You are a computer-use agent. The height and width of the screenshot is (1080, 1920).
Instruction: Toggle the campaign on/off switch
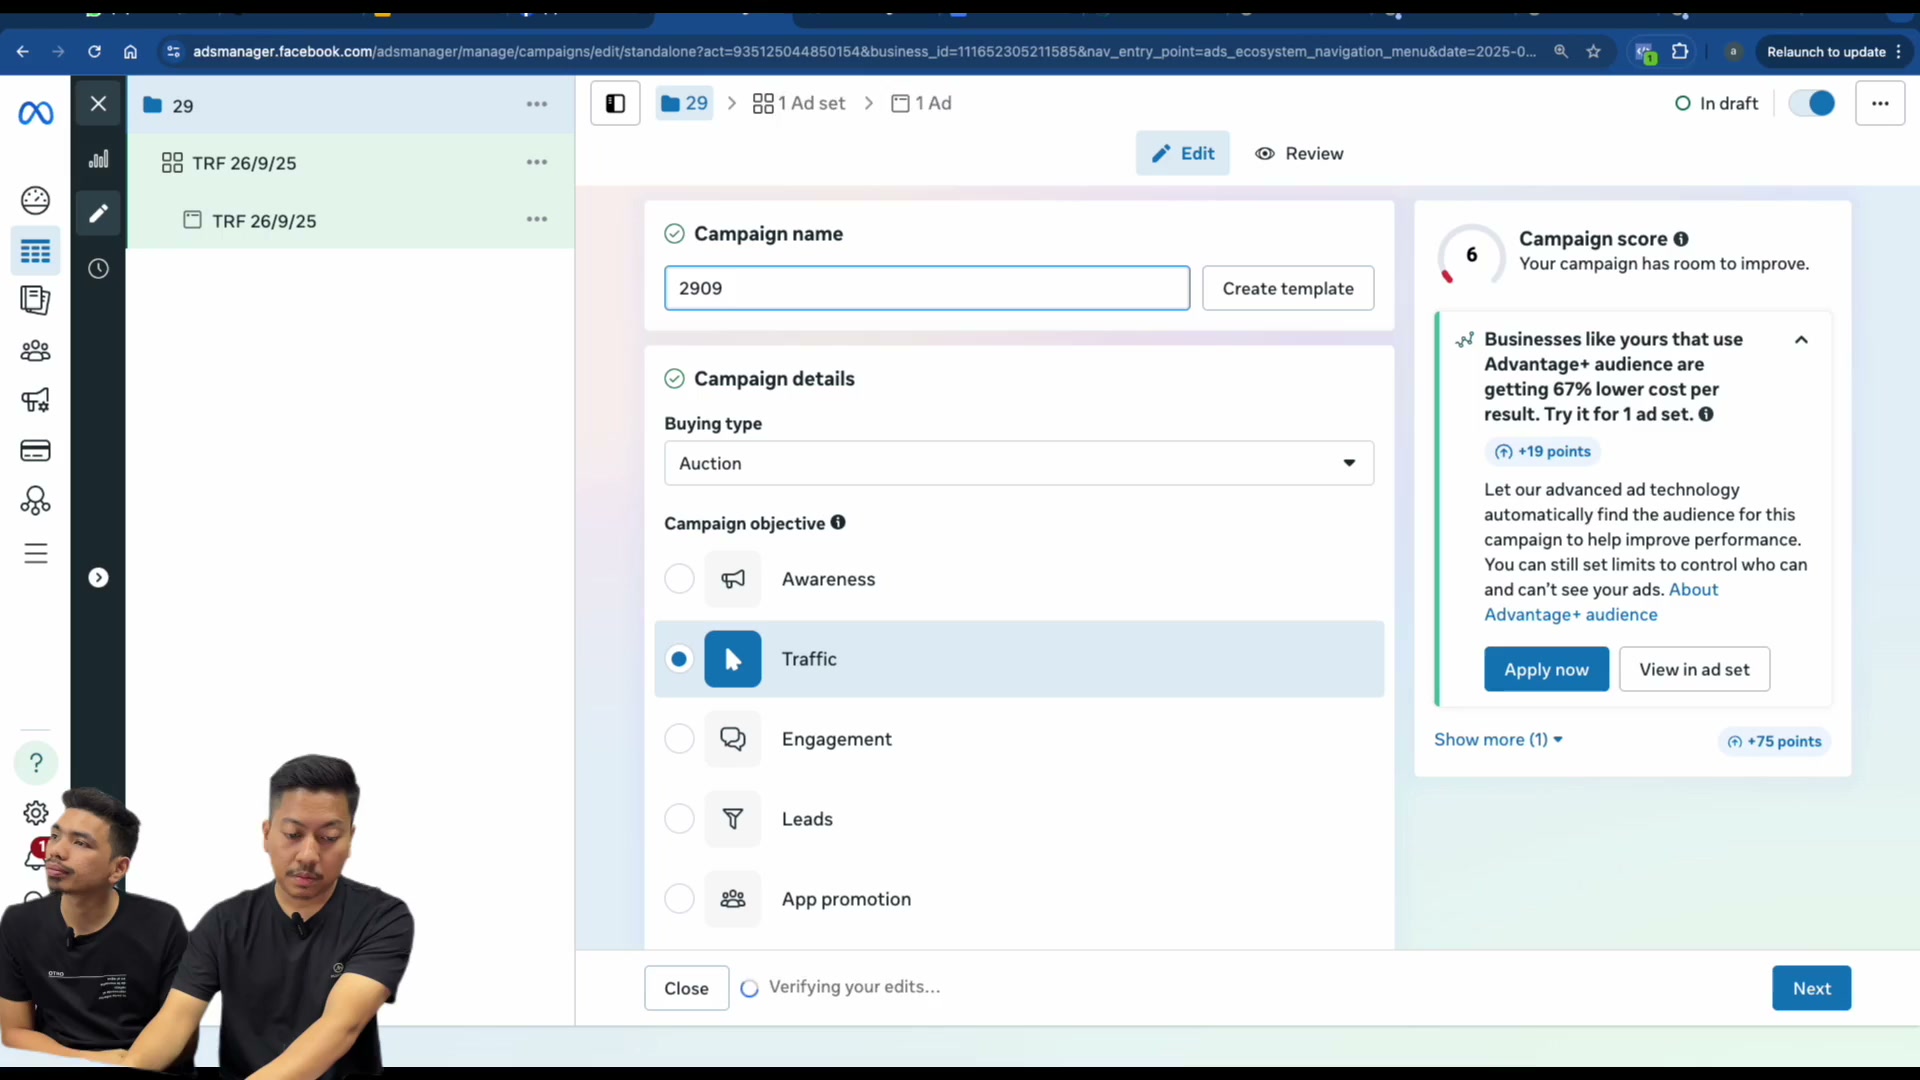(x=1811, y=103)
